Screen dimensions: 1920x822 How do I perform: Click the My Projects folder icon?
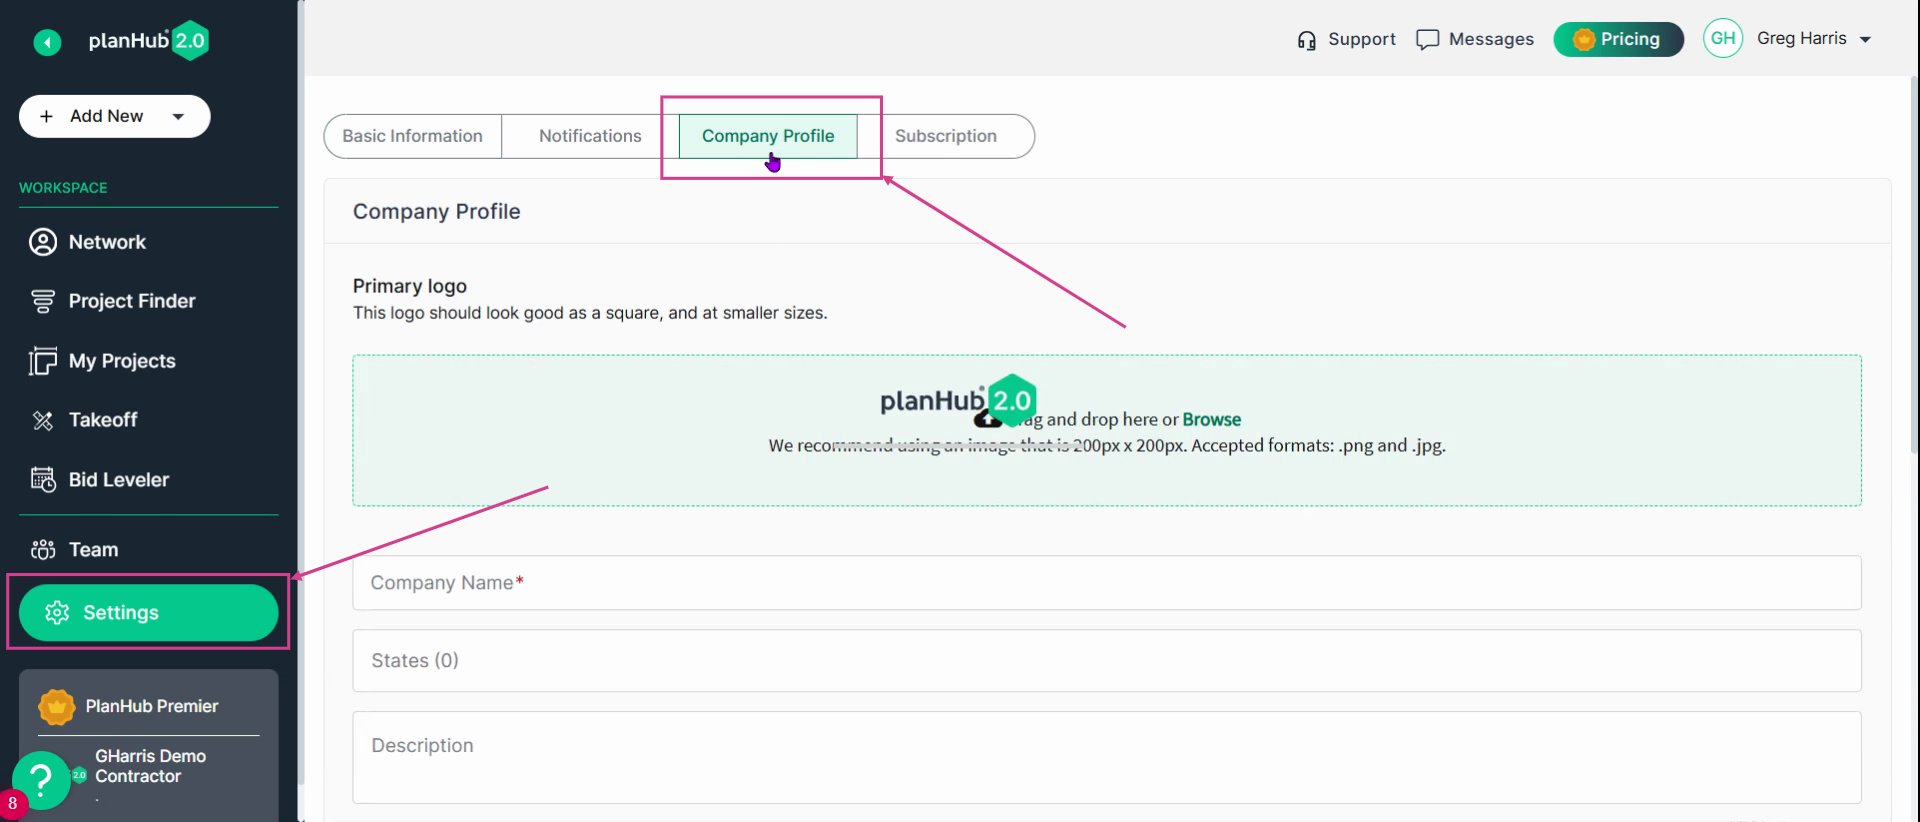(43, 361)
